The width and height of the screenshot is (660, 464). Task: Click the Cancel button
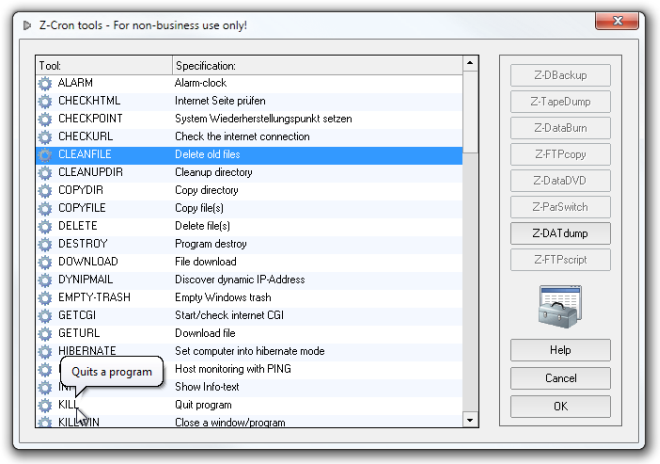coord(560,378)
